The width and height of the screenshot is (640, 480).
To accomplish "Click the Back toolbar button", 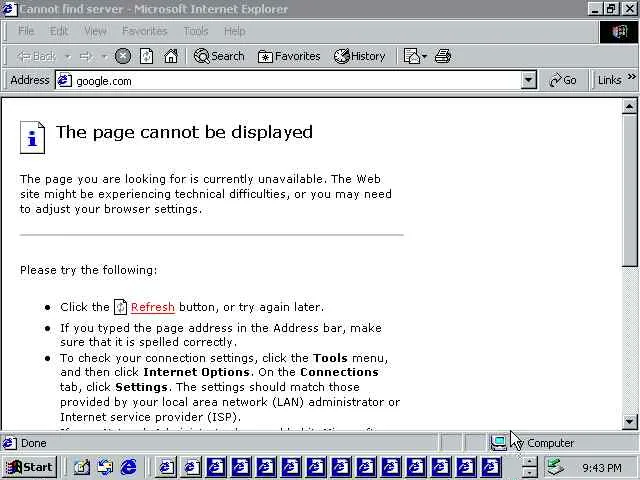I will coord(37,56).
